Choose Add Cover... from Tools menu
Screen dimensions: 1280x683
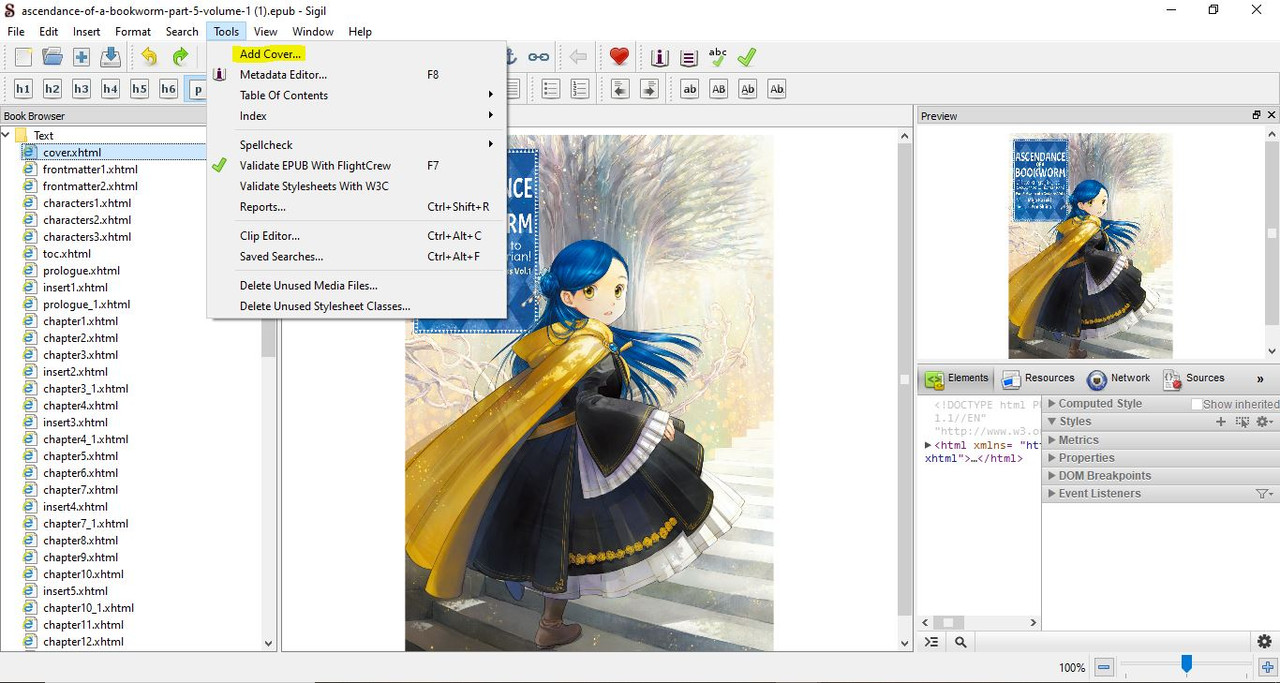270,54
